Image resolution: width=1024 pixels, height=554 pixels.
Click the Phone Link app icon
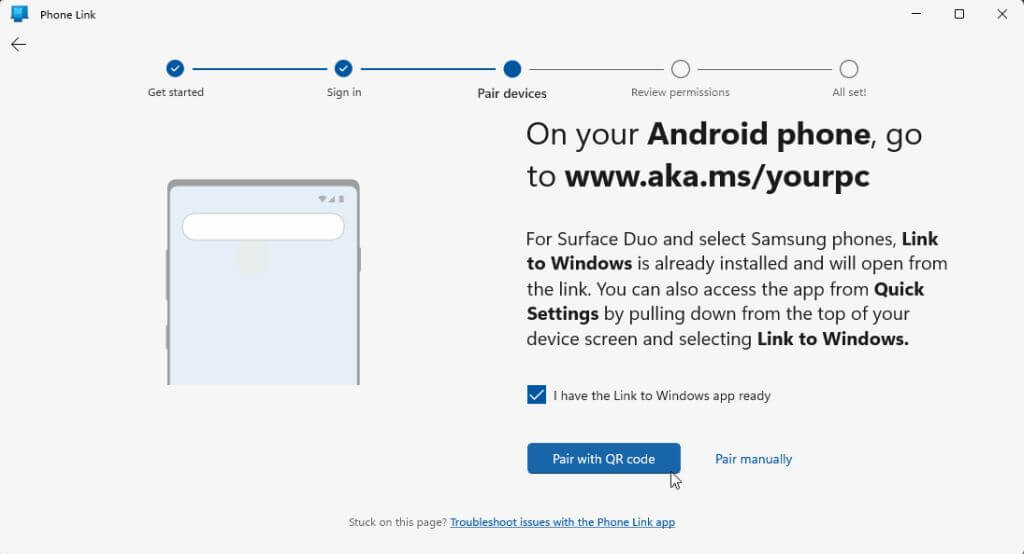pyautogui.click(x=19, y=14)
